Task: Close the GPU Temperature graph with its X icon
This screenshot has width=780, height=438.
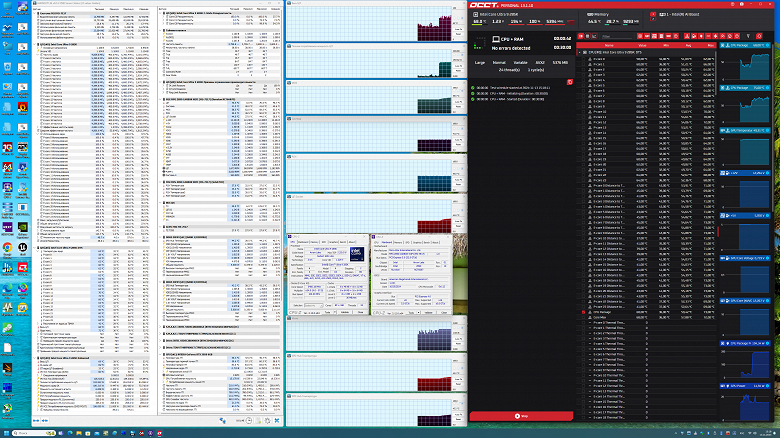Action: point(723,130)
